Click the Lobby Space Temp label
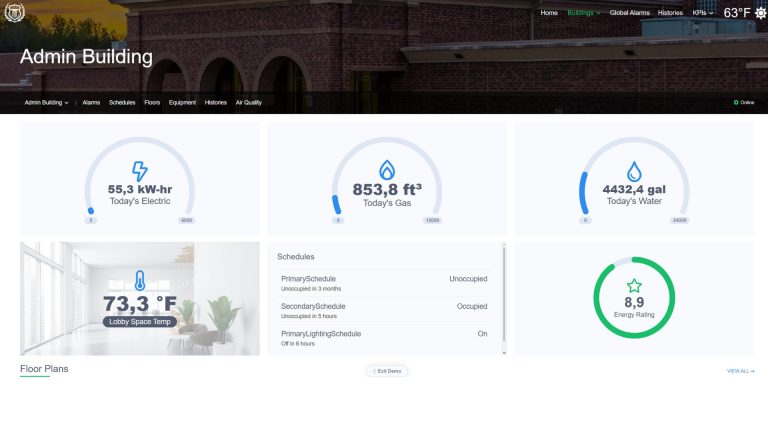The height and width of the screenshot is (432, 768). (140, 322)
